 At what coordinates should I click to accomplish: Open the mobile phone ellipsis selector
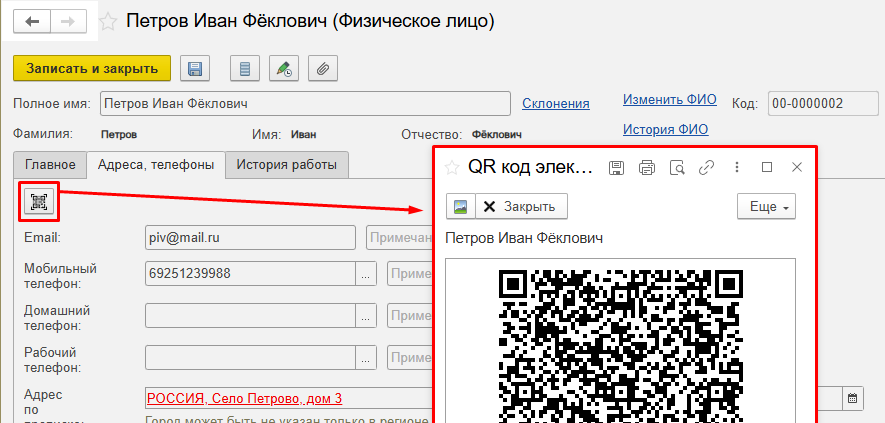pyautogui.click(x=366, y=274)
